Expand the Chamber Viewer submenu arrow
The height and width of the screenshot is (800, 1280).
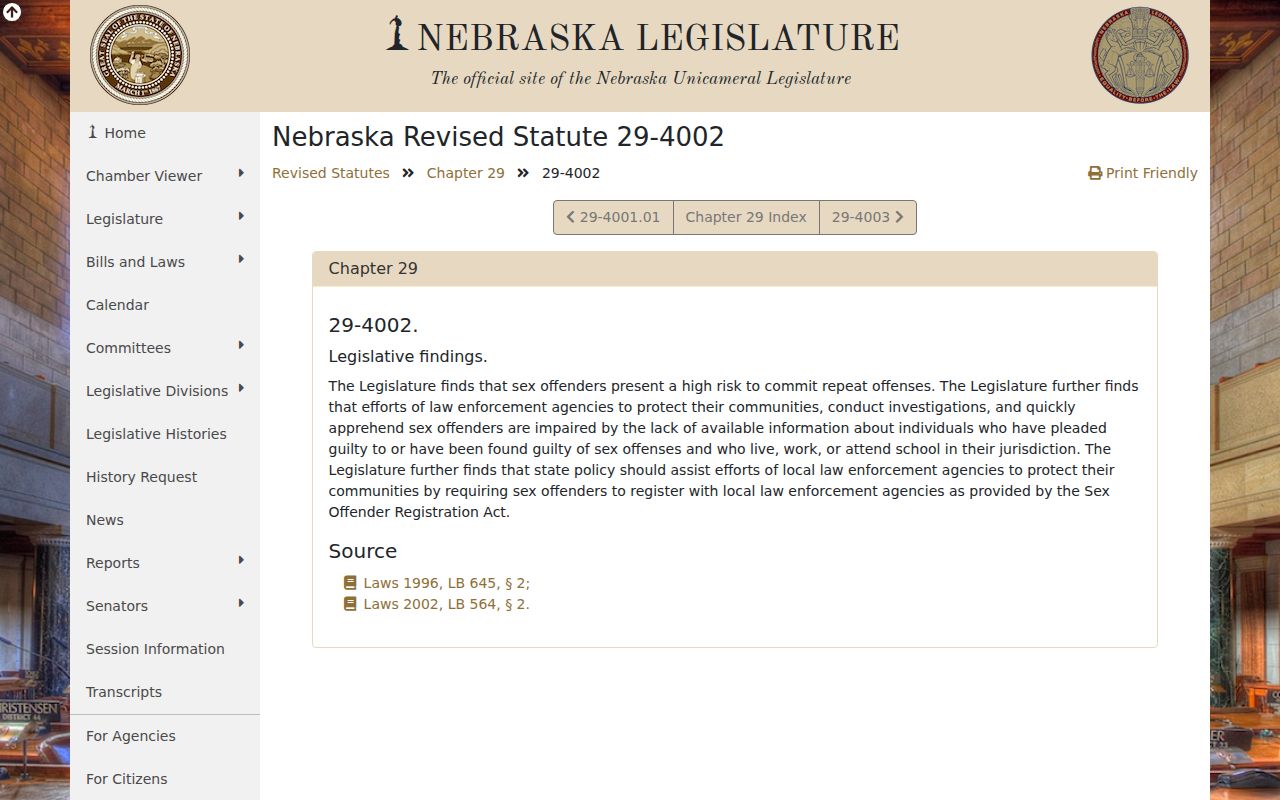coord(241,174)
